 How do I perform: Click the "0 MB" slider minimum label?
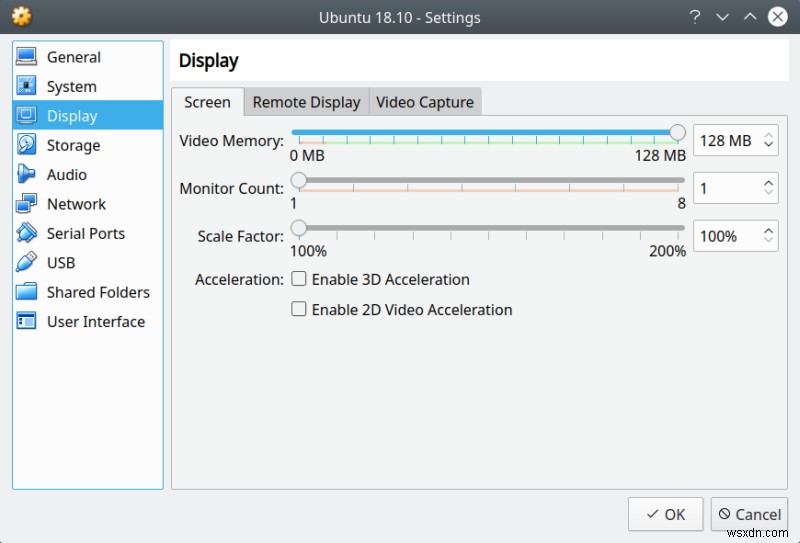(307, 155)
